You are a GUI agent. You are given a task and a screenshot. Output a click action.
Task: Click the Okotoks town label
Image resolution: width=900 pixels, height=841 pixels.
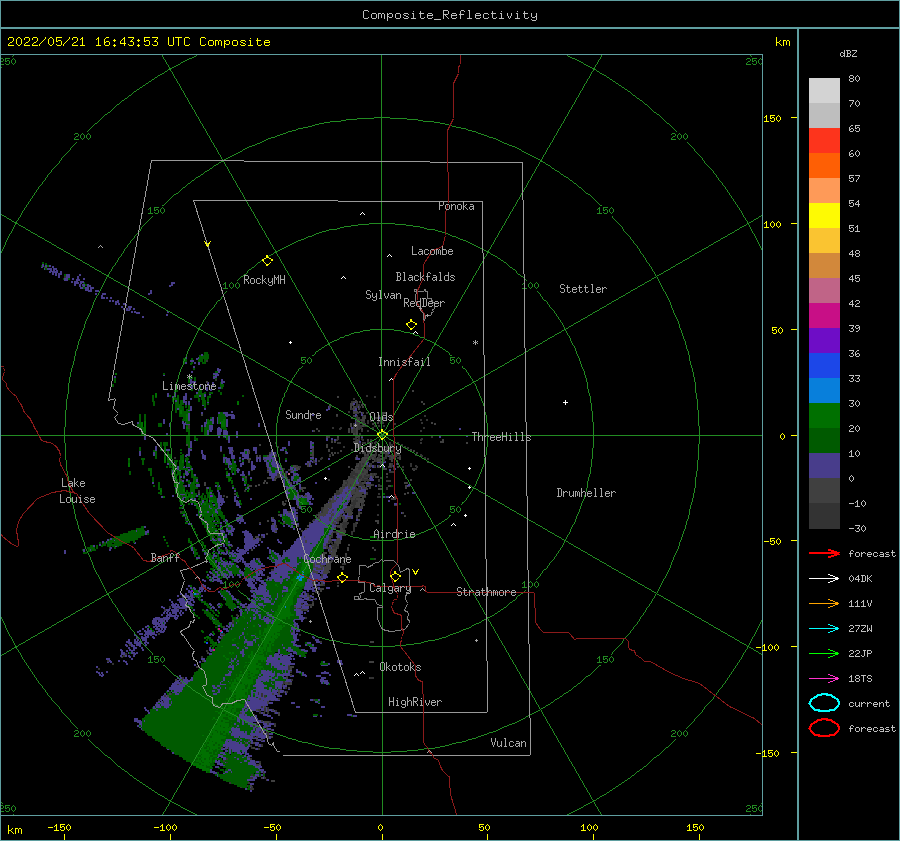[x=400, y=667]
